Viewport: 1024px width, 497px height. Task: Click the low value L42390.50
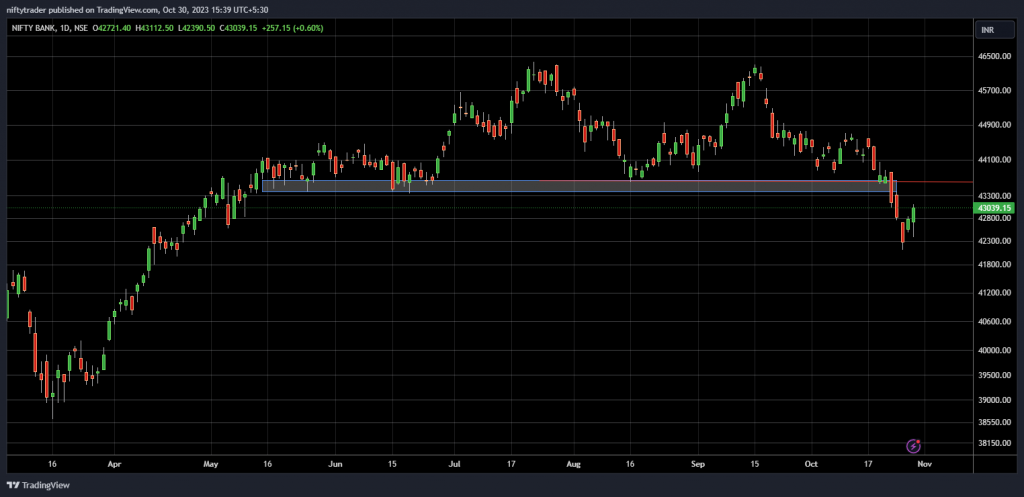click(196, 28)
